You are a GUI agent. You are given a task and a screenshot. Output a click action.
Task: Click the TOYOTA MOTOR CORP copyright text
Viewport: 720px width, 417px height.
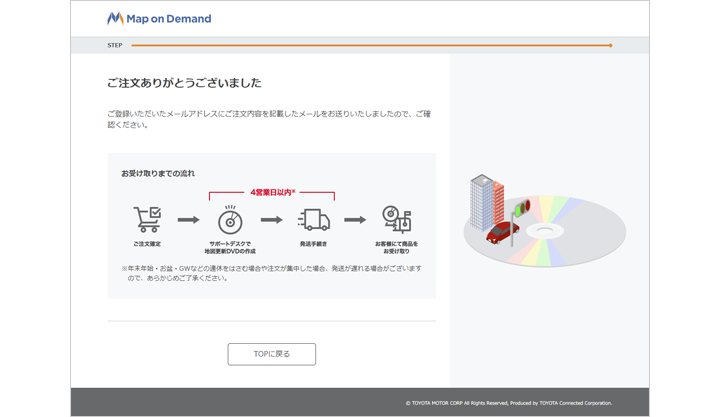[509, 403]
